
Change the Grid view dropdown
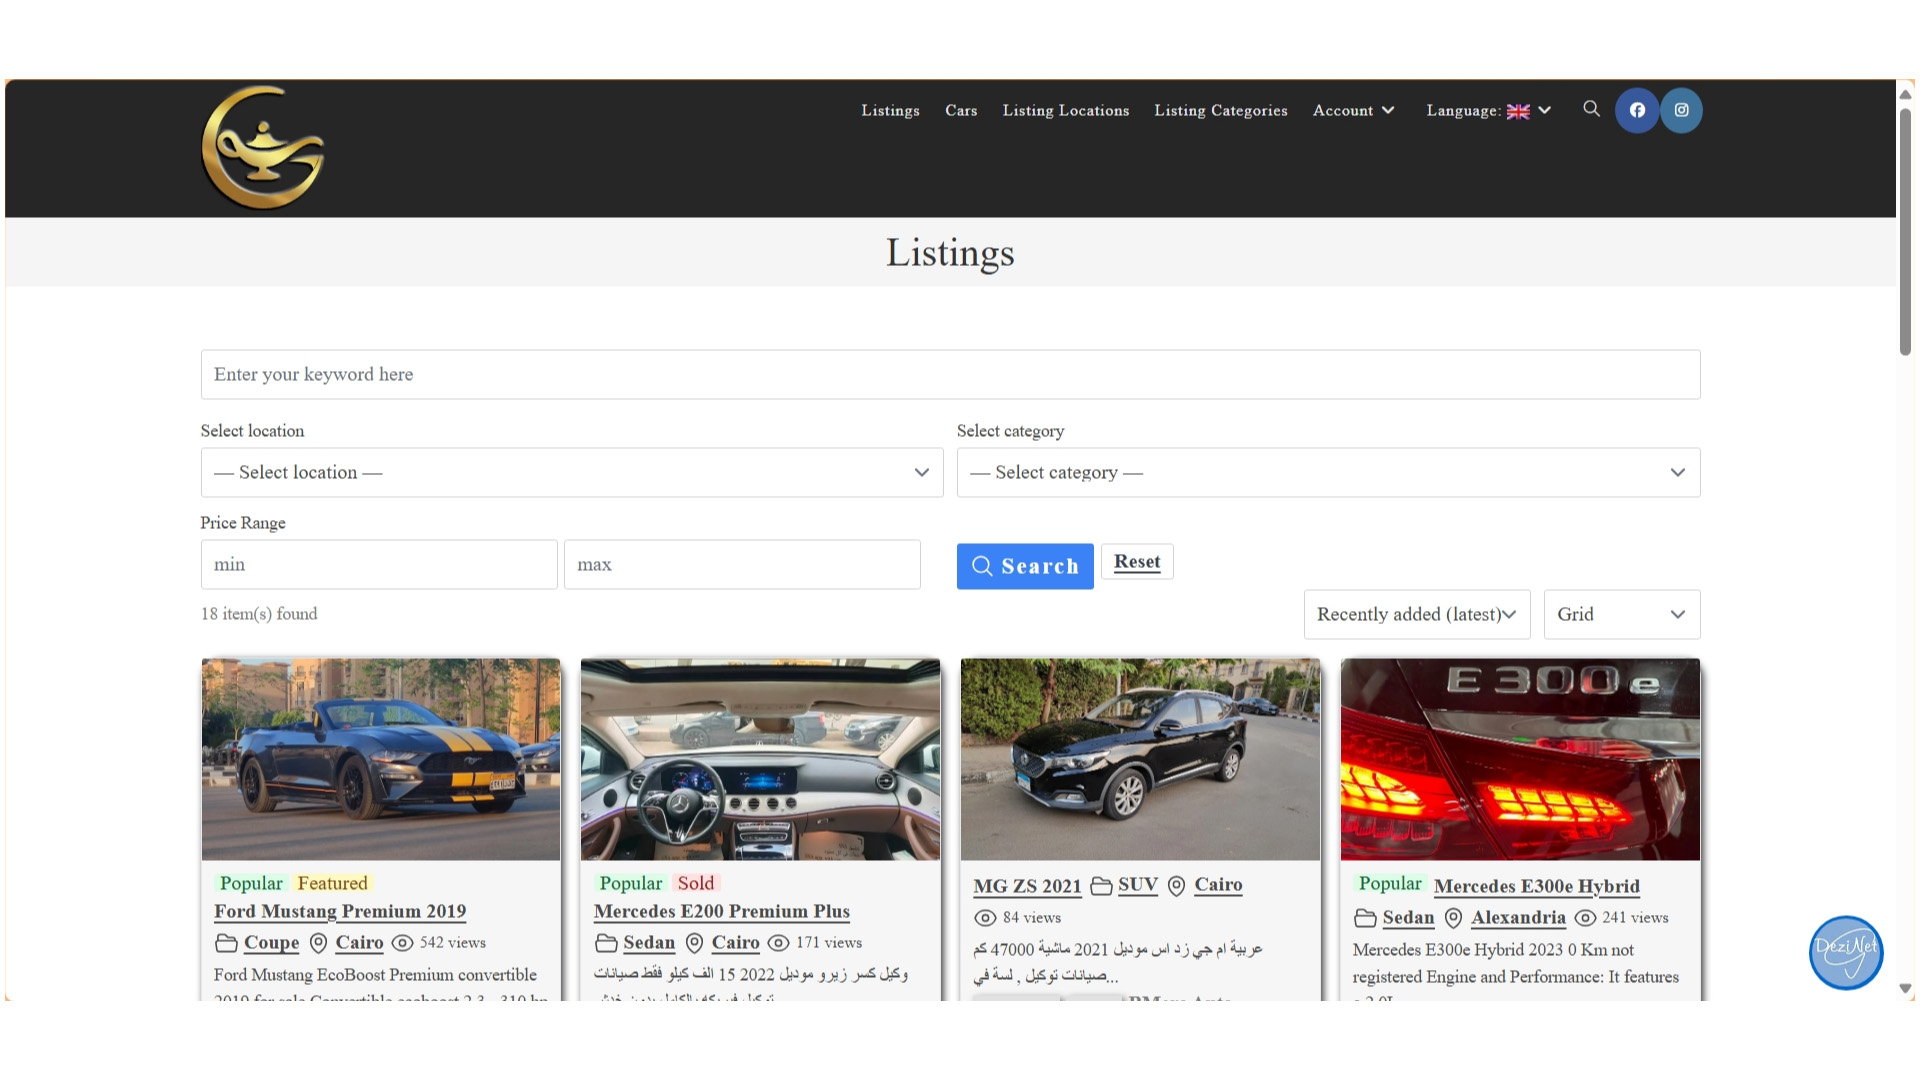pos(1621,614)
